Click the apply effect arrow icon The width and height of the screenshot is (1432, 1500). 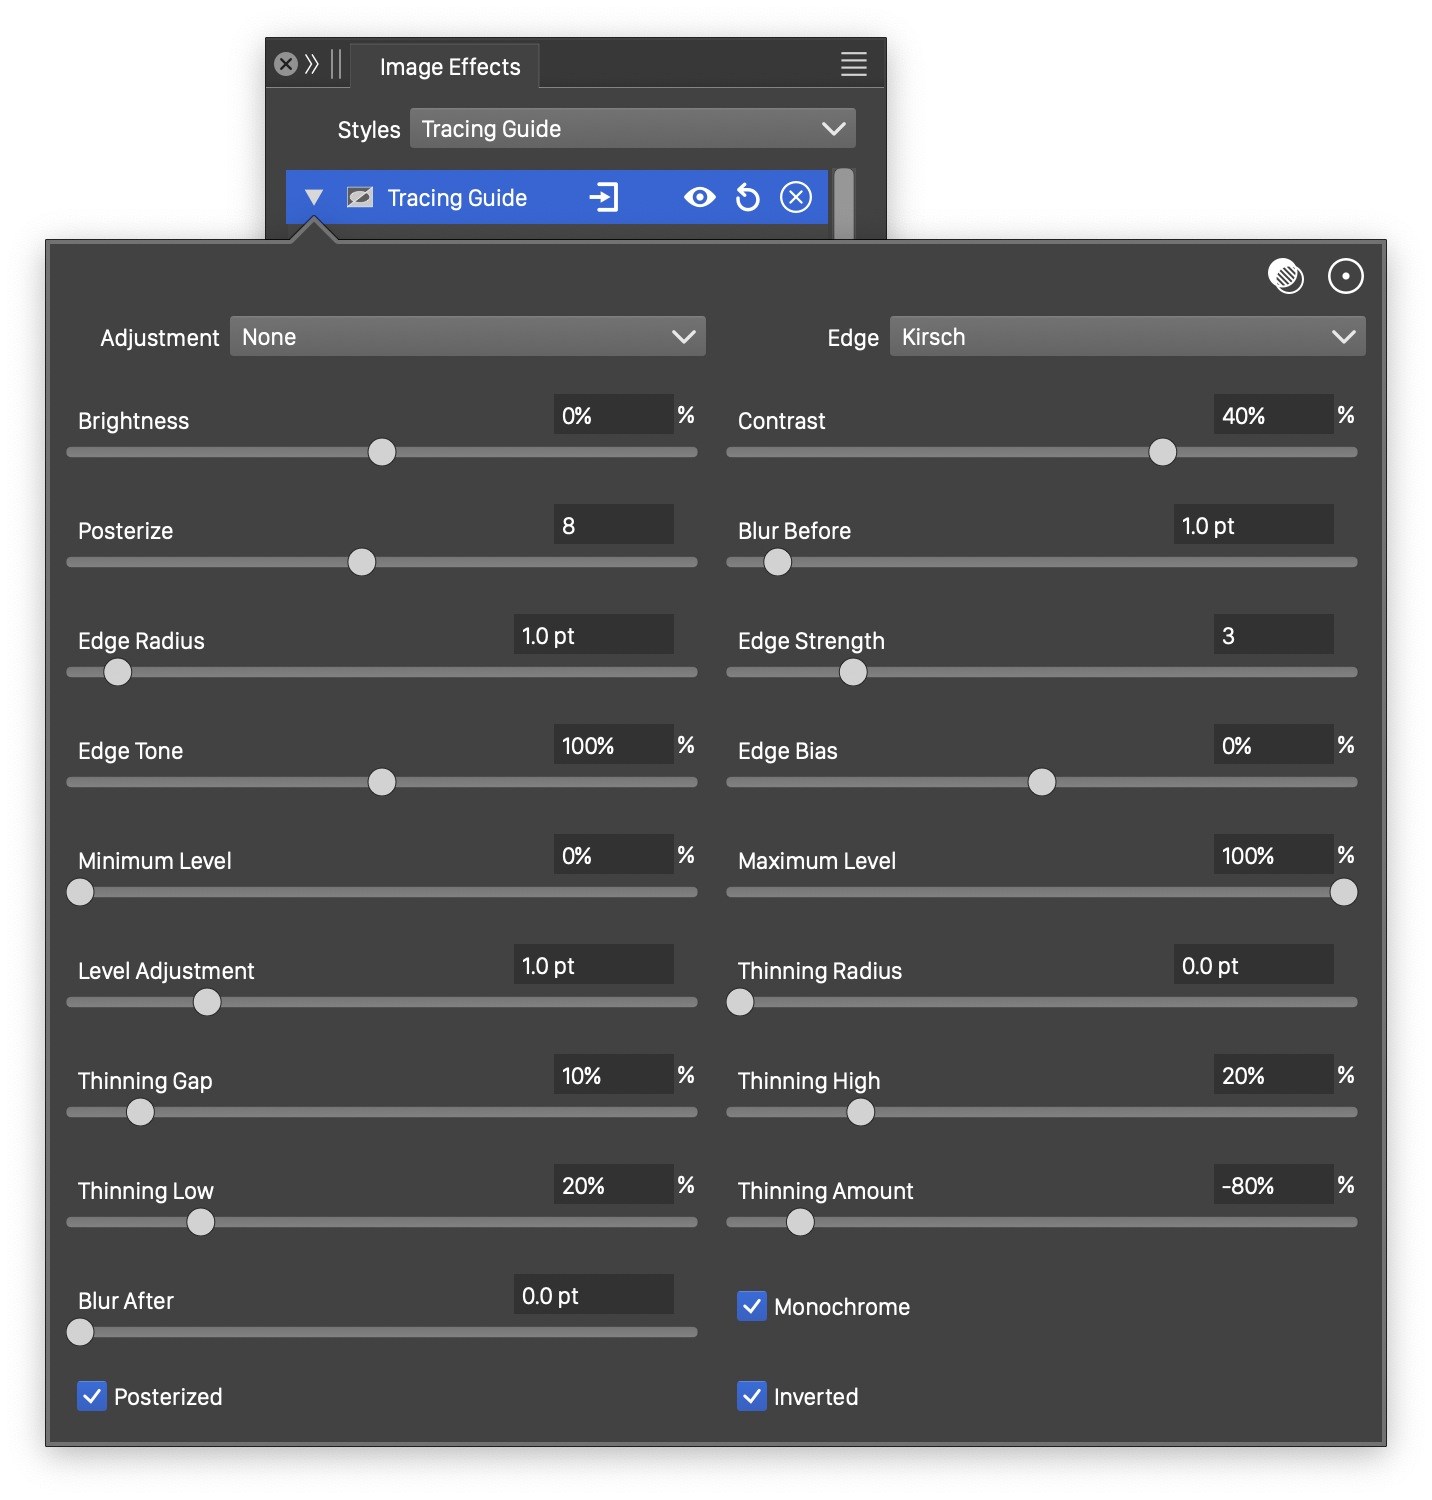click(604, 197)
